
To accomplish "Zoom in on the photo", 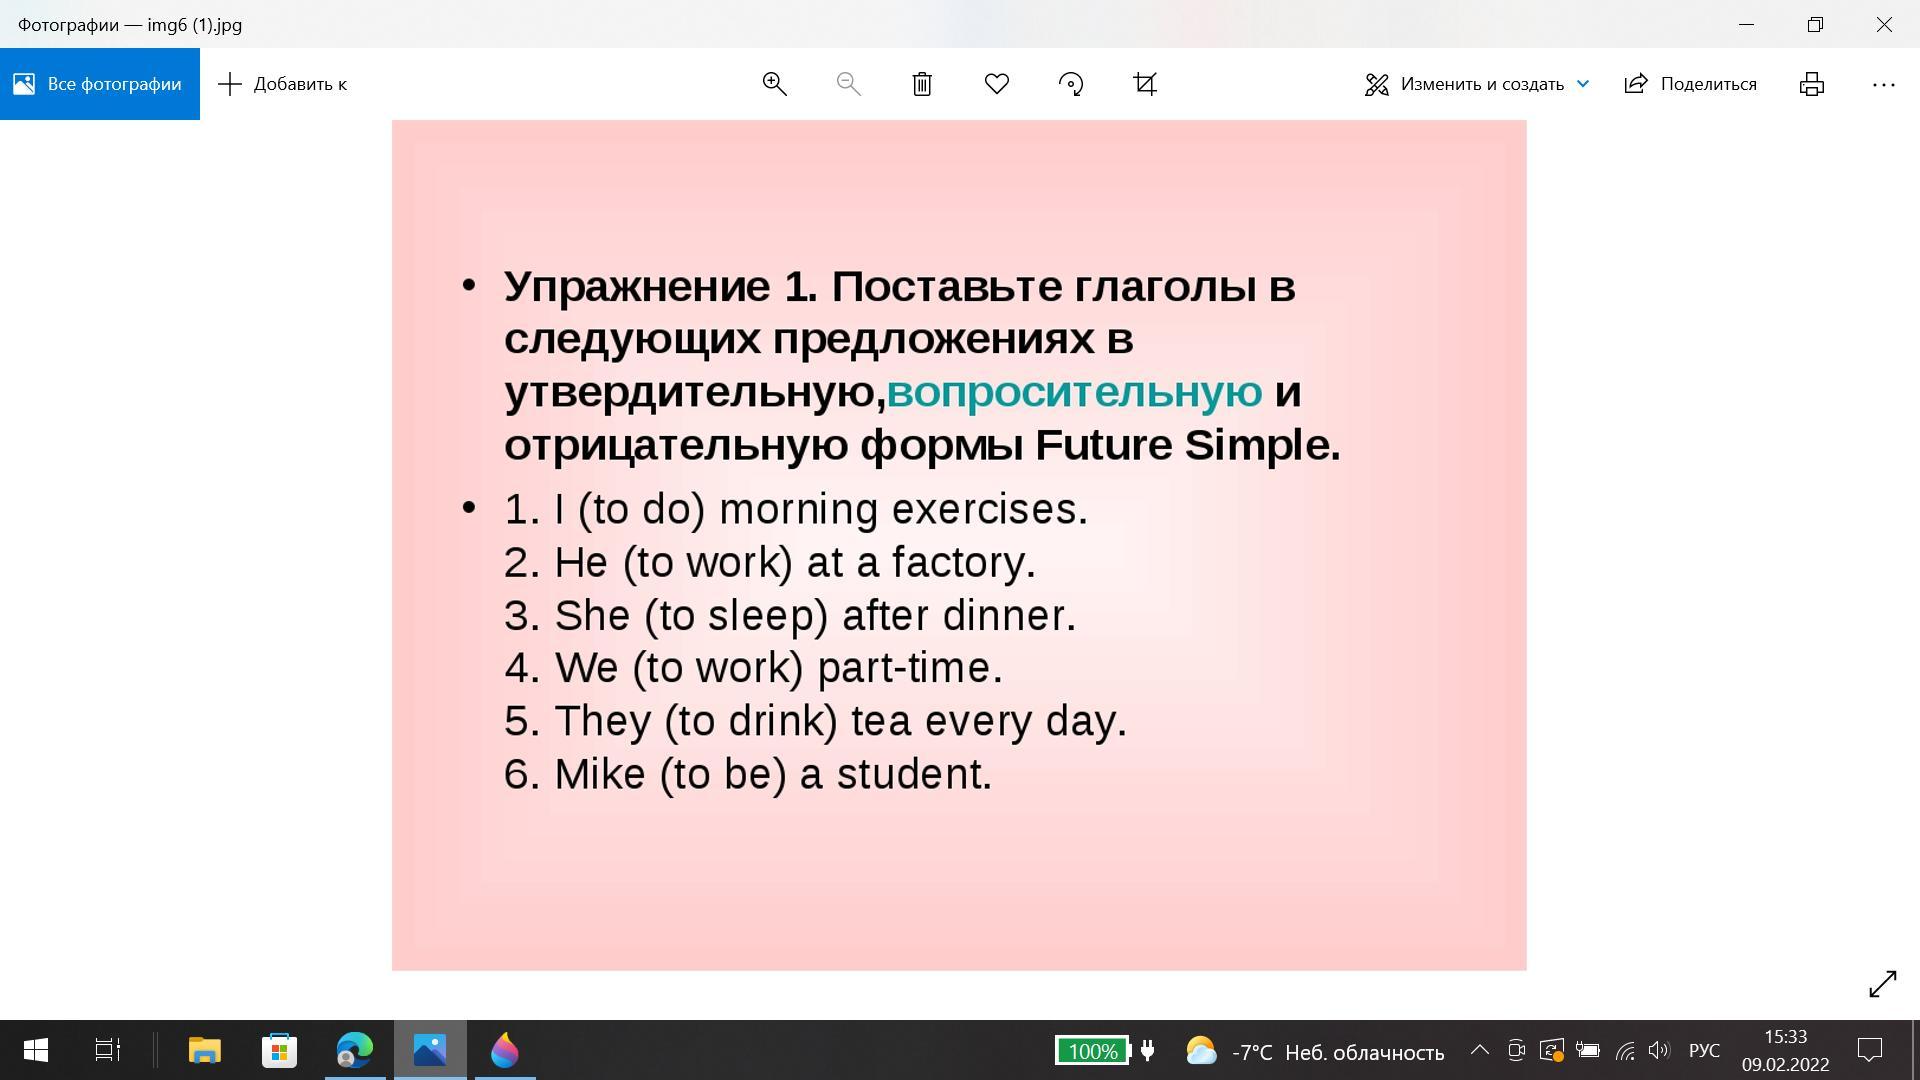I will click(774, 84).
